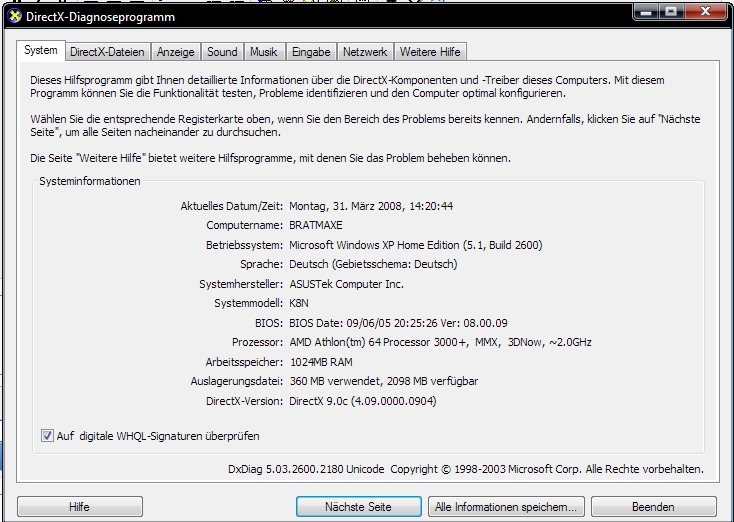Screen dimensions: 734x522
Task: Minimize the DirectX-Diagnoseprogramm window
Action: (x=646, y=12)
